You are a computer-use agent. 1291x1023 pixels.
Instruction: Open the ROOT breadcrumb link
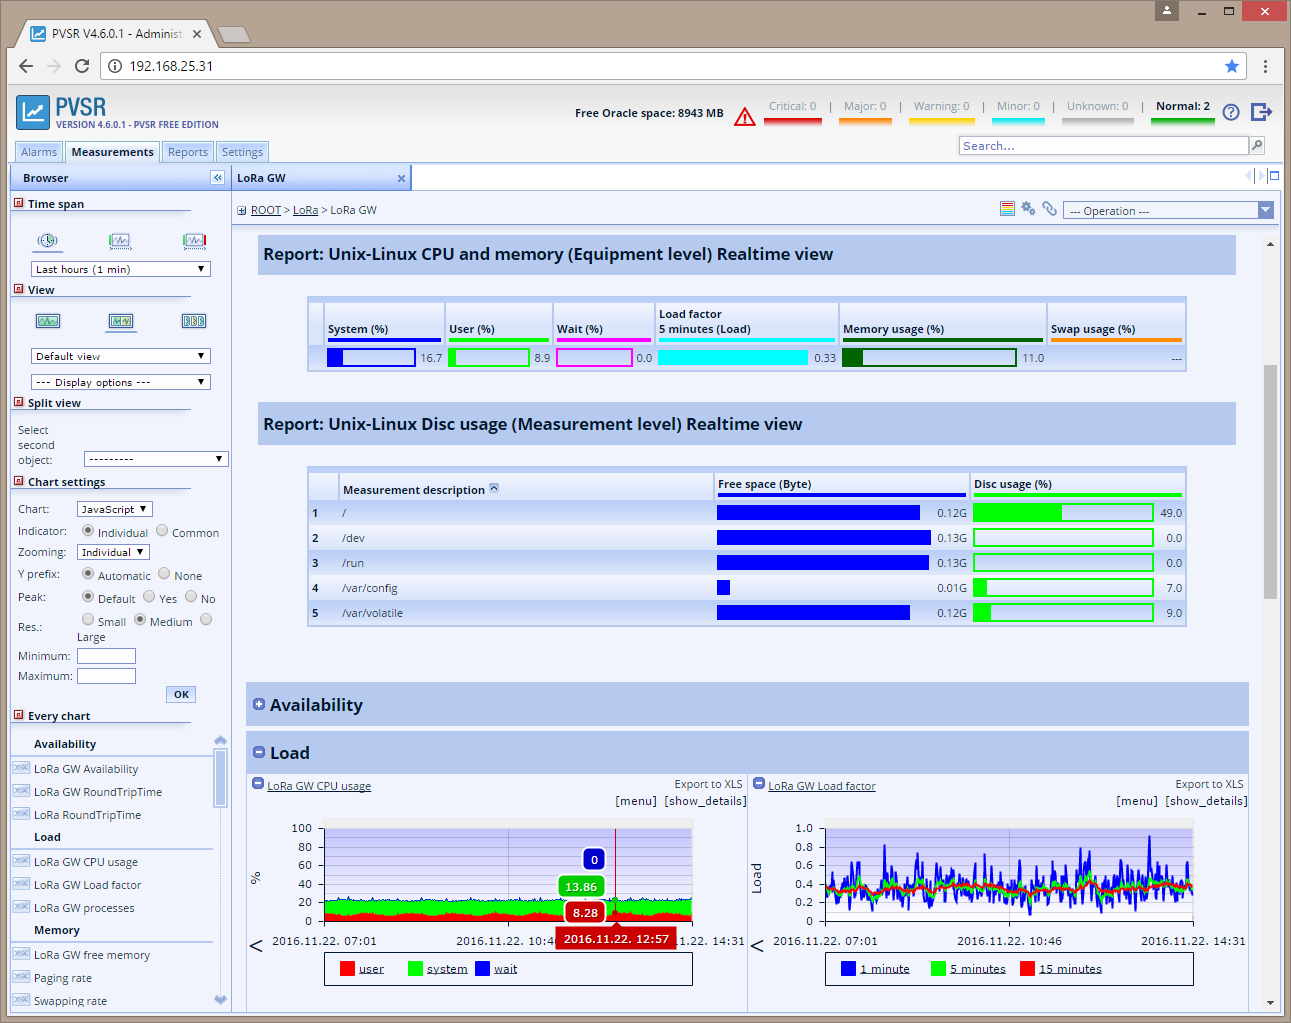point(265,210)
